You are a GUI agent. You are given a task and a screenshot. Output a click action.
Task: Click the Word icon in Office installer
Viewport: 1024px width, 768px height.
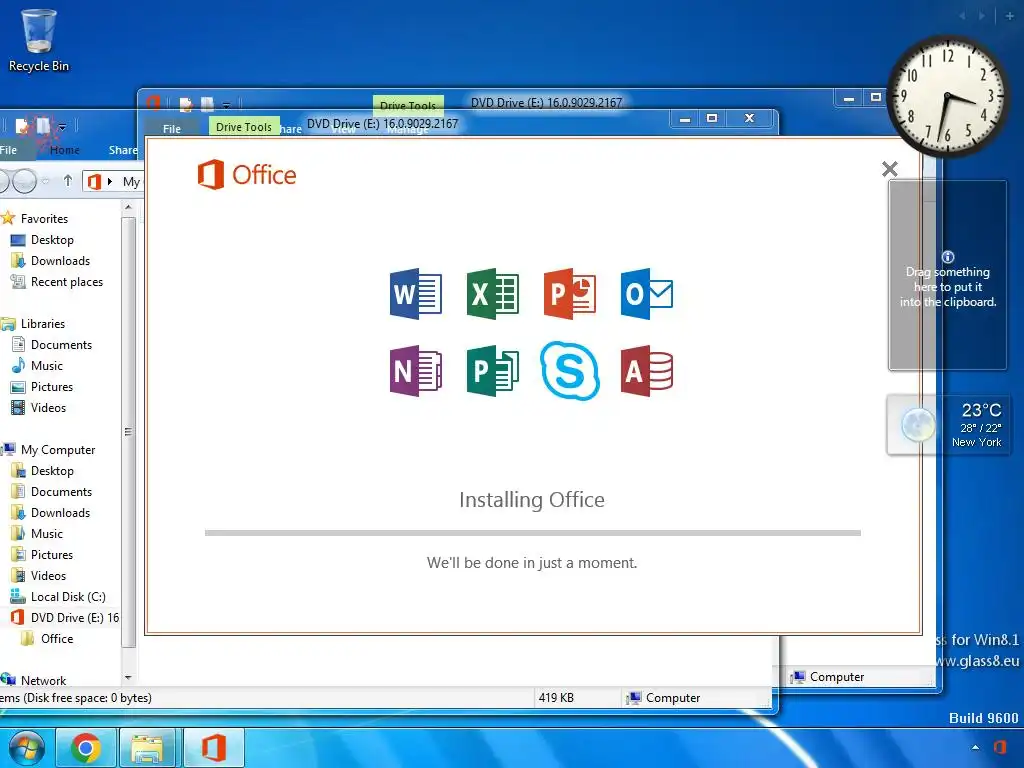[415, 294]
